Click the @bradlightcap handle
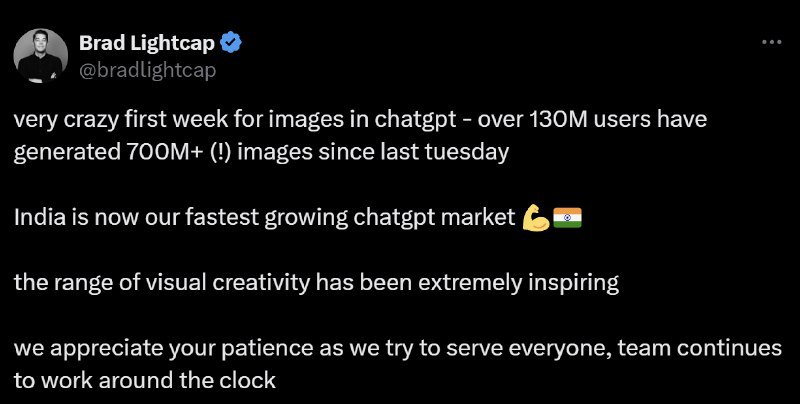 [x=146, y=70]
